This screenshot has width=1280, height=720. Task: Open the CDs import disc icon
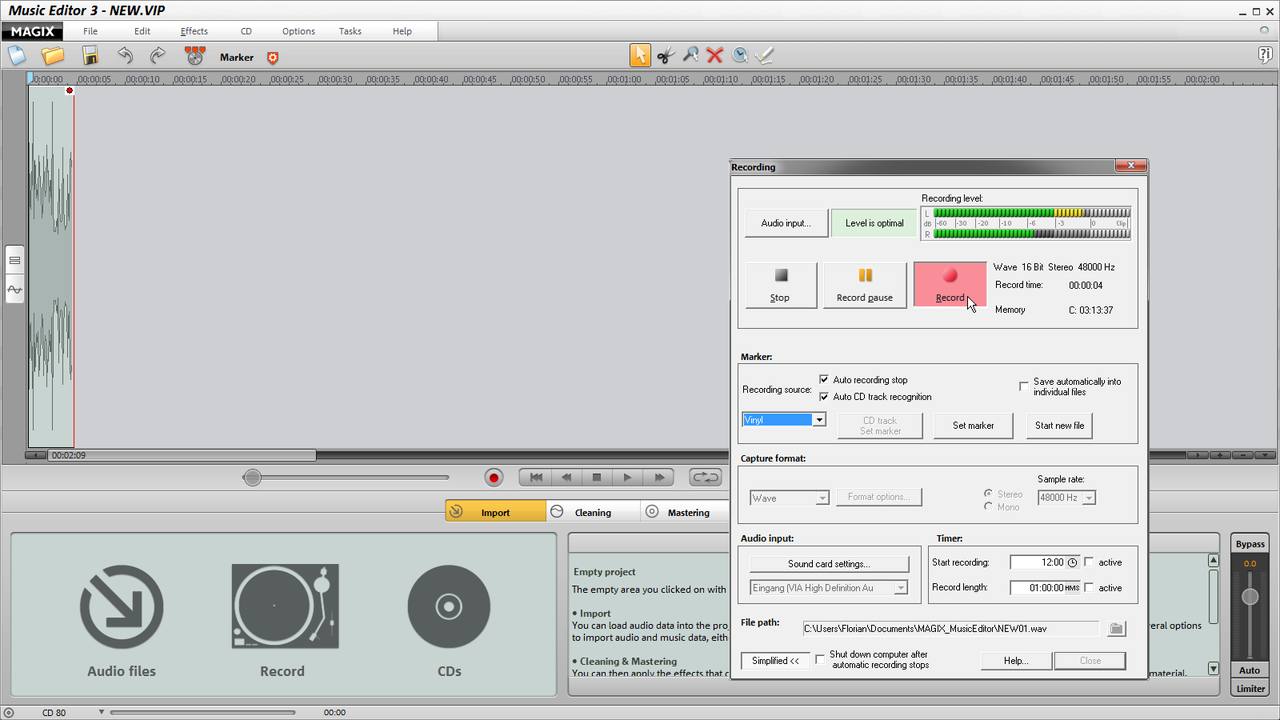[449, 607]
